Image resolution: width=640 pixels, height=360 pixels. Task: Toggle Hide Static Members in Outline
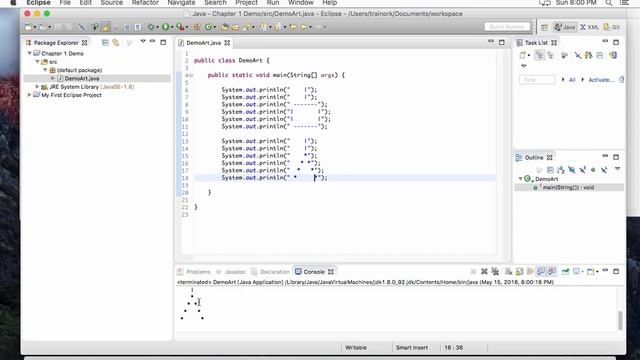582,170
